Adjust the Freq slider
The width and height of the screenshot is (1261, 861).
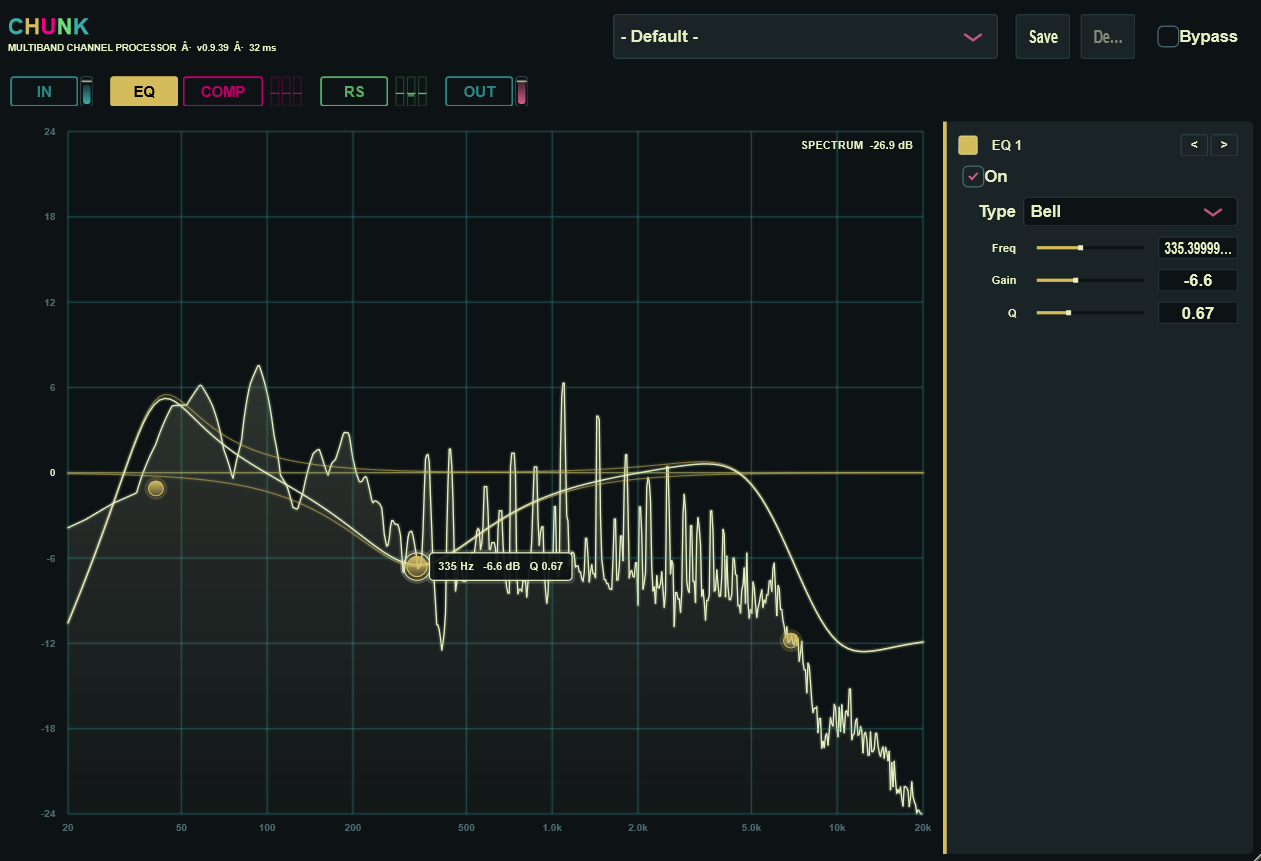pos(1090,247)
